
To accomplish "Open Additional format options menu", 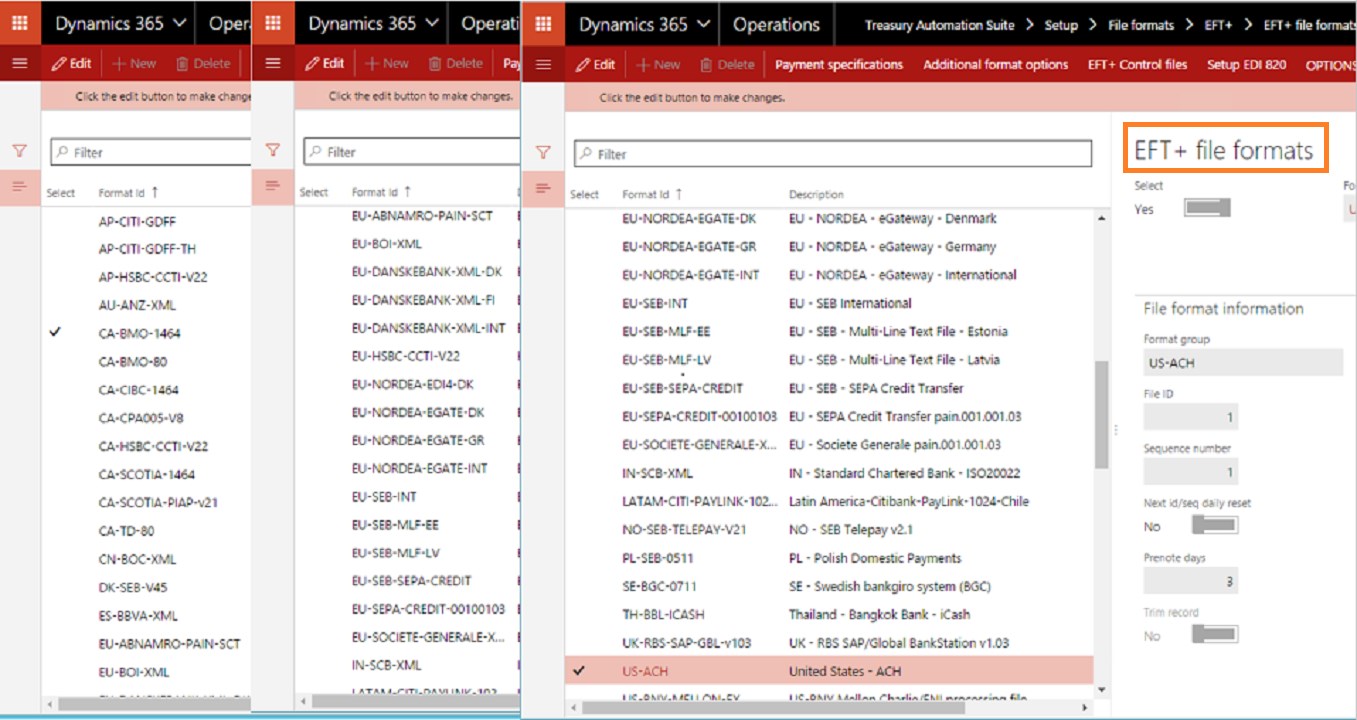I will tap(995, 64).
